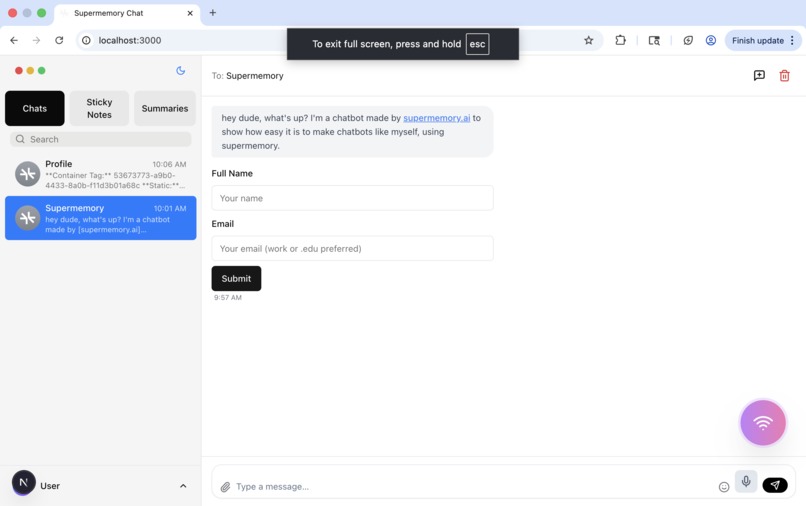Click the To: Supermemory header text
The width and height of the screenshot is (806, 506).
247,76
